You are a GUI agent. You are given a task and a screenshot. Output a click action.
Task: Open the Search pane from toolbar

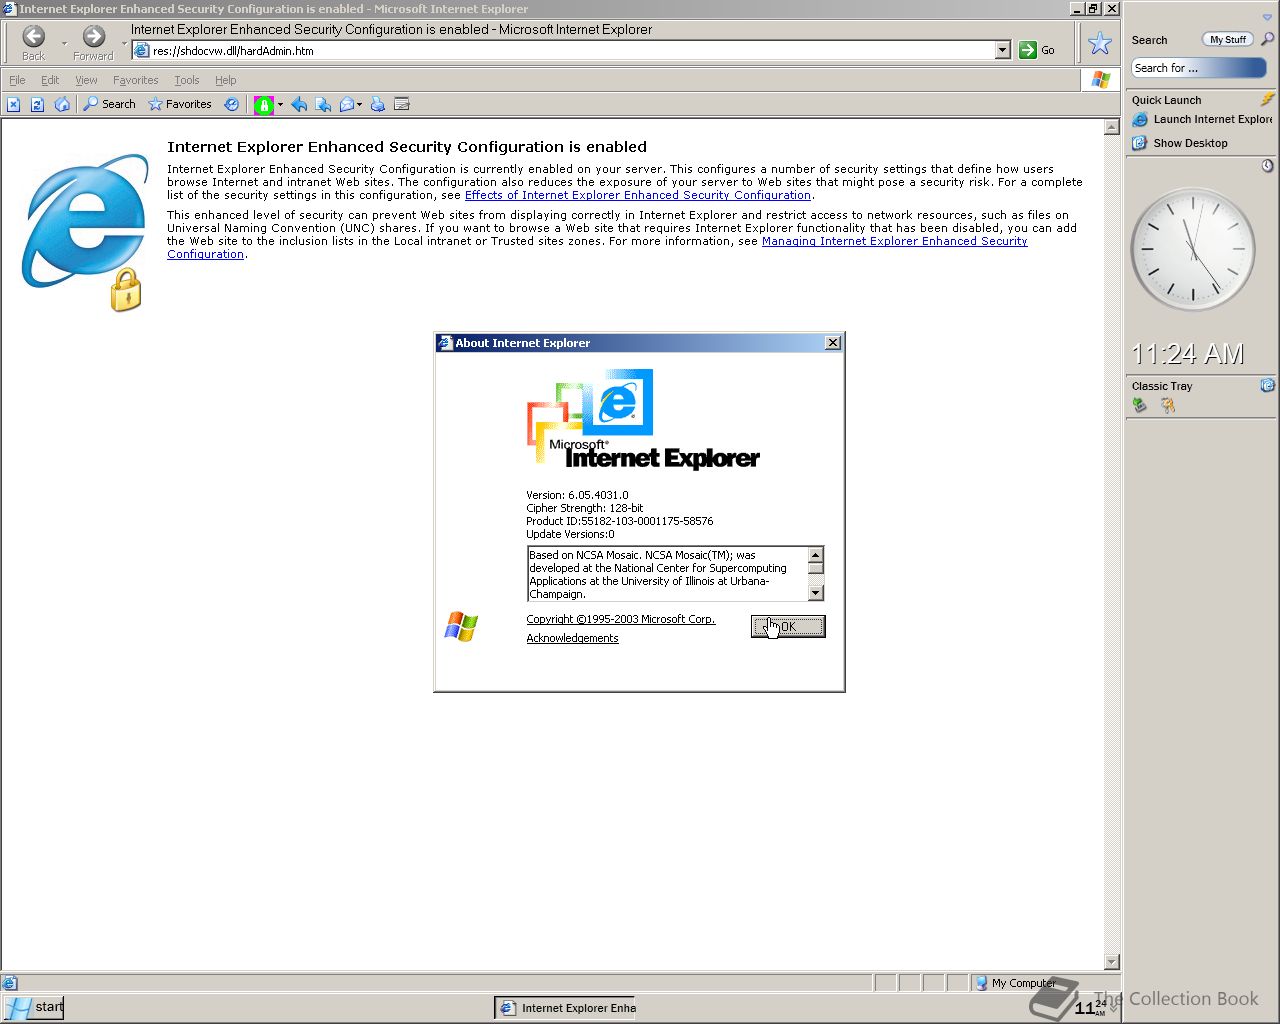109,104
